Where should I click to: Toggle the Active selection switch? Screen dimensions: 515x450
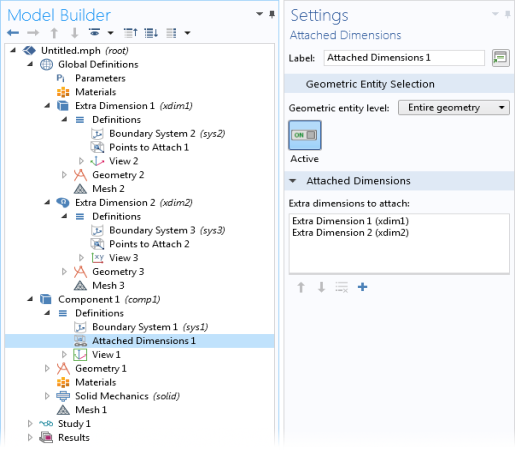[305, 135]
